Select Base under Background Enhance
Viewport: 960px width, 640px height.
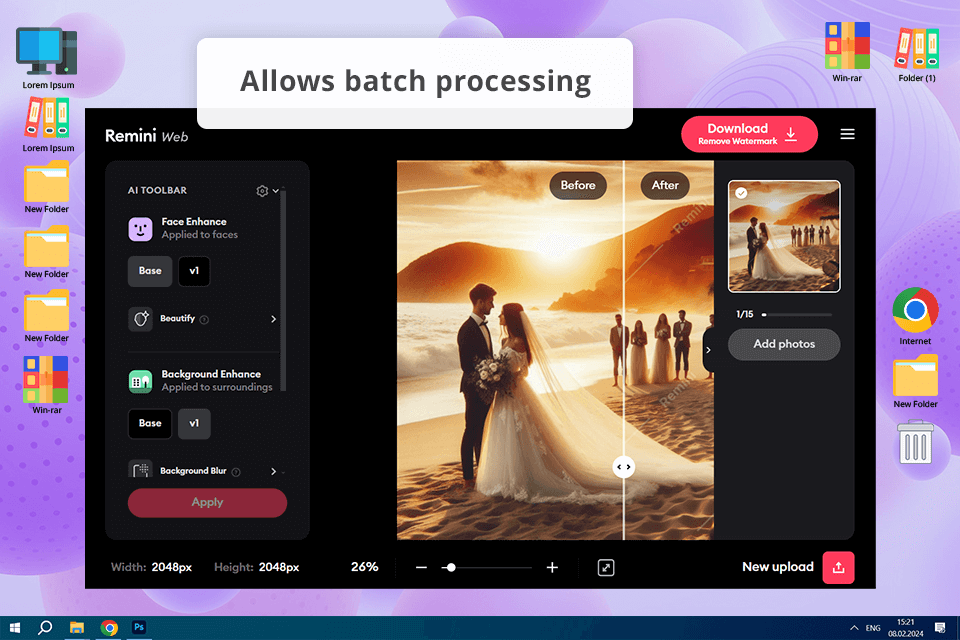point(150,423)
